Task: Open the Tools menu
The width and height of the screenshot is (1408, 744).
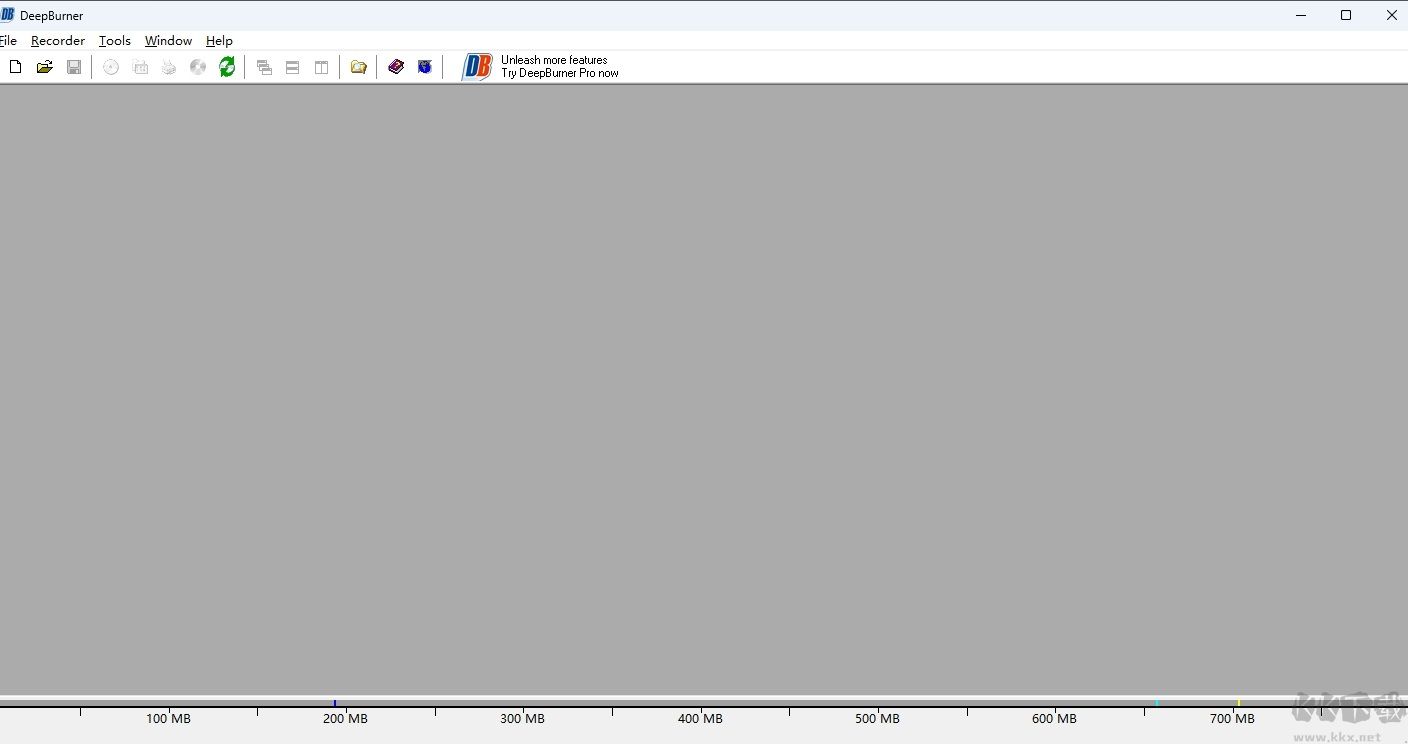Action: (115, 41)
